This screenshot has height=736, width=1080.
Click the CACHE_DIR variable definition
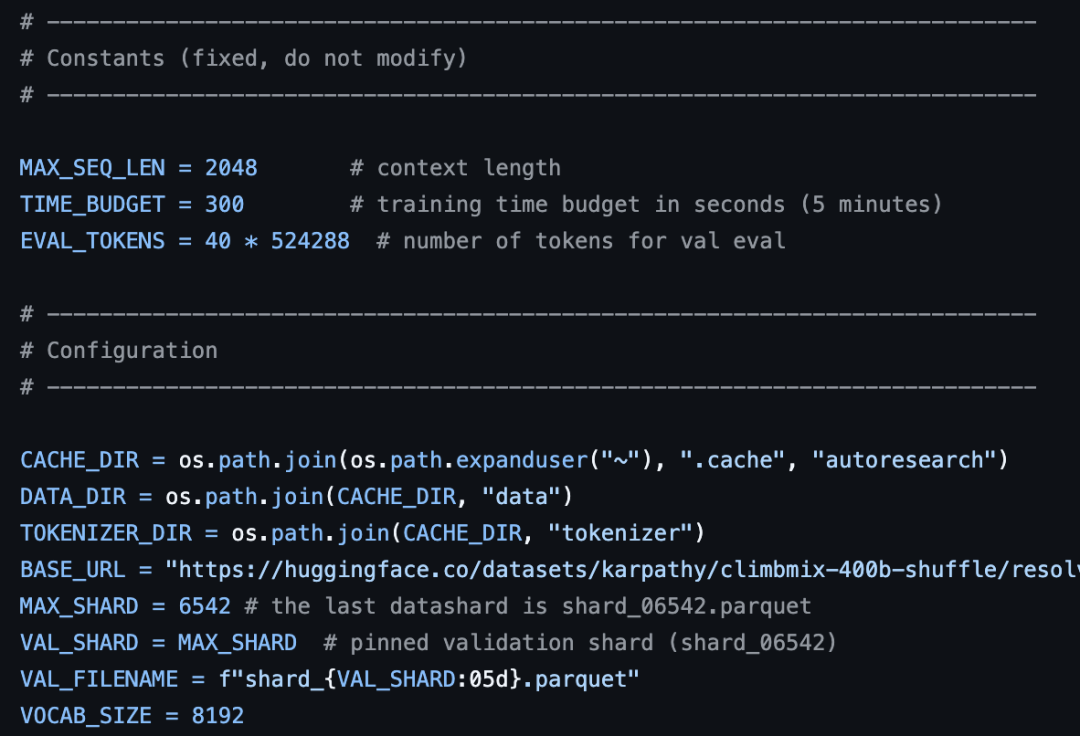(79, 460)
